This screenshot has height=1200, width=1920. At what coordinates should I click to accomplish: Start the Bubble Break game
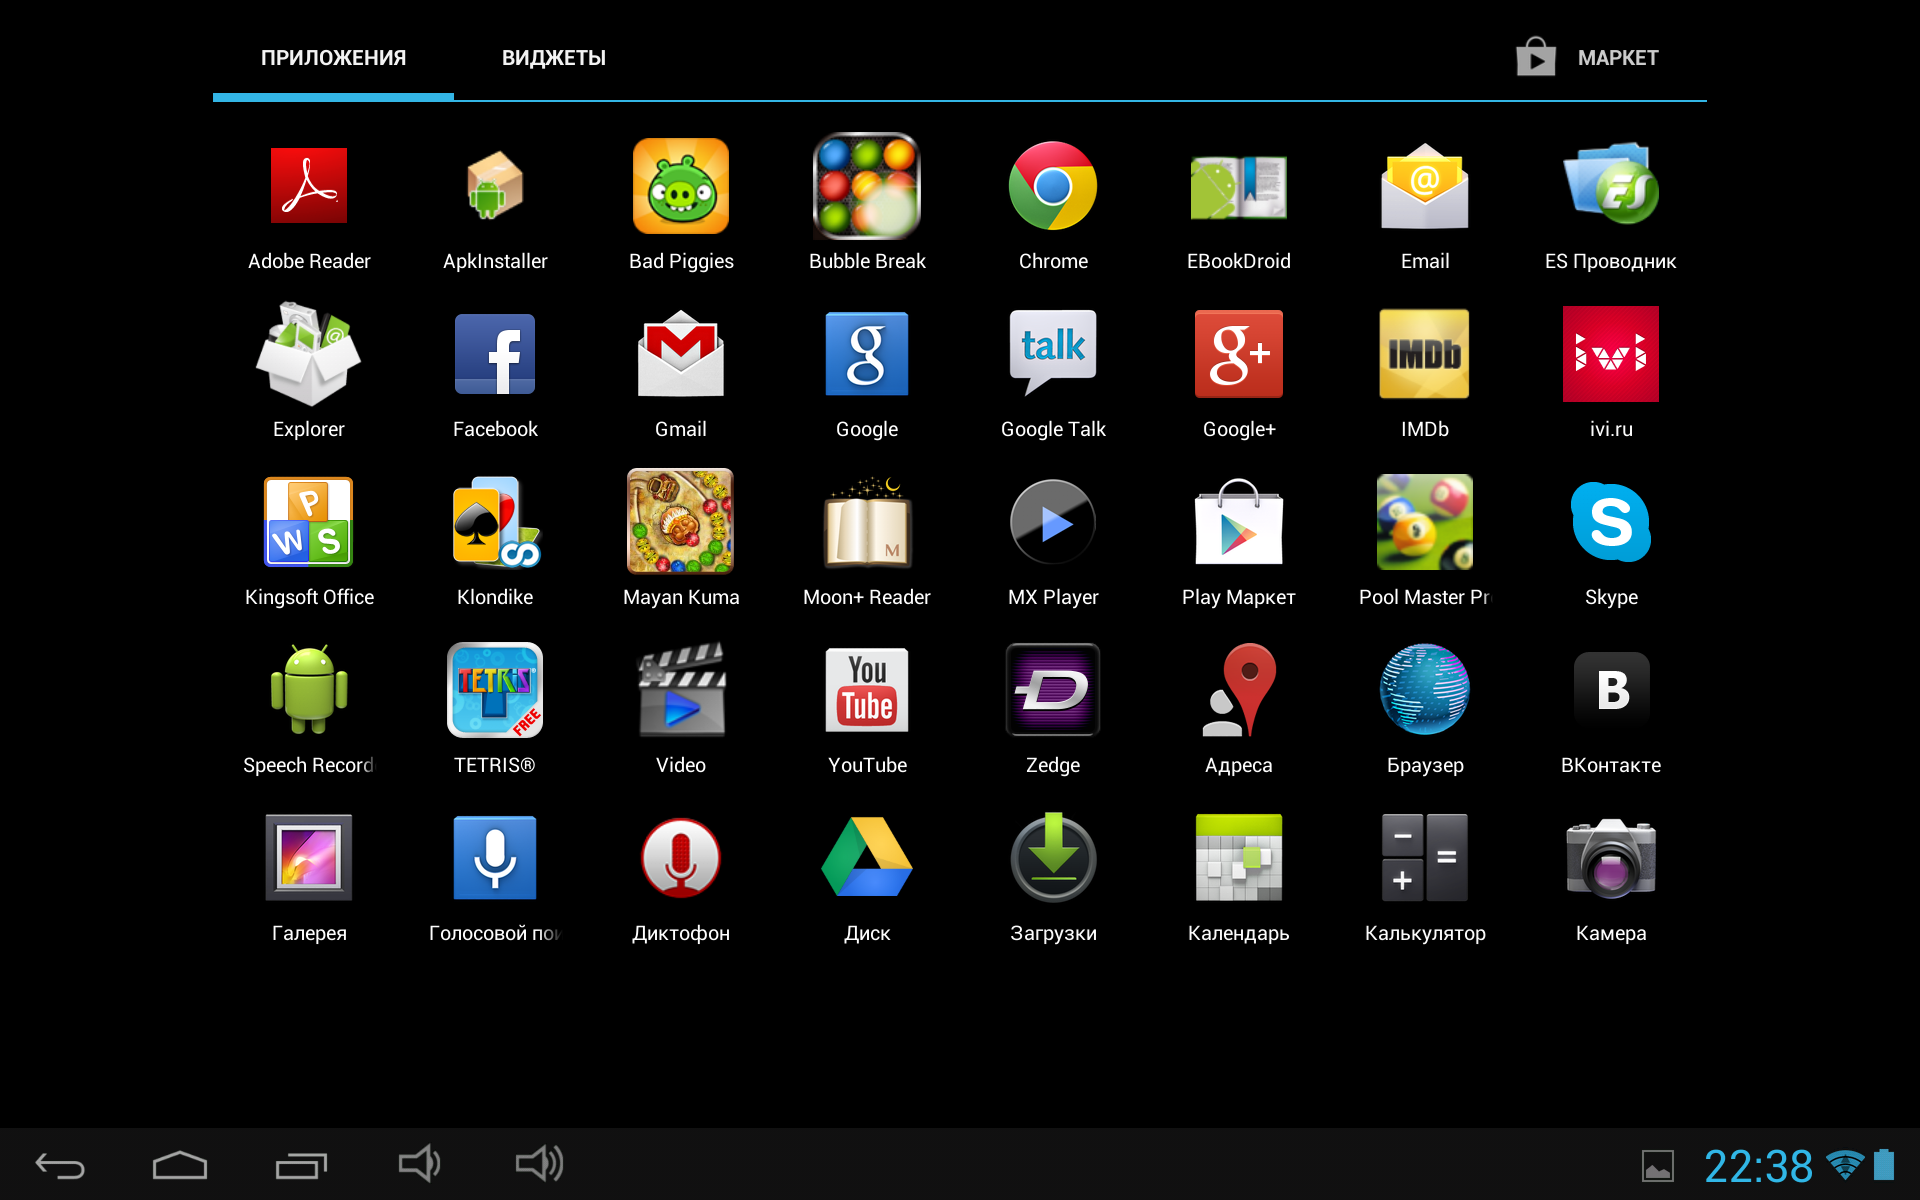867,186
